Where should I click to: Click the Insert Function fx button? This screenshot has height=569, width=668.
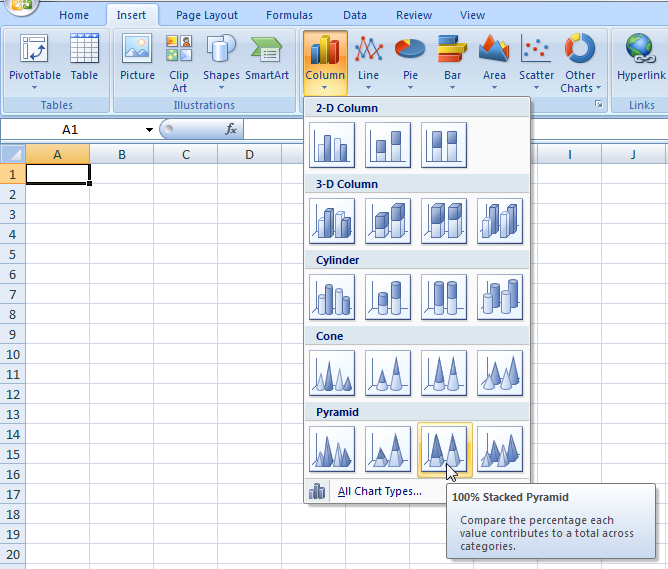[231, 129]
